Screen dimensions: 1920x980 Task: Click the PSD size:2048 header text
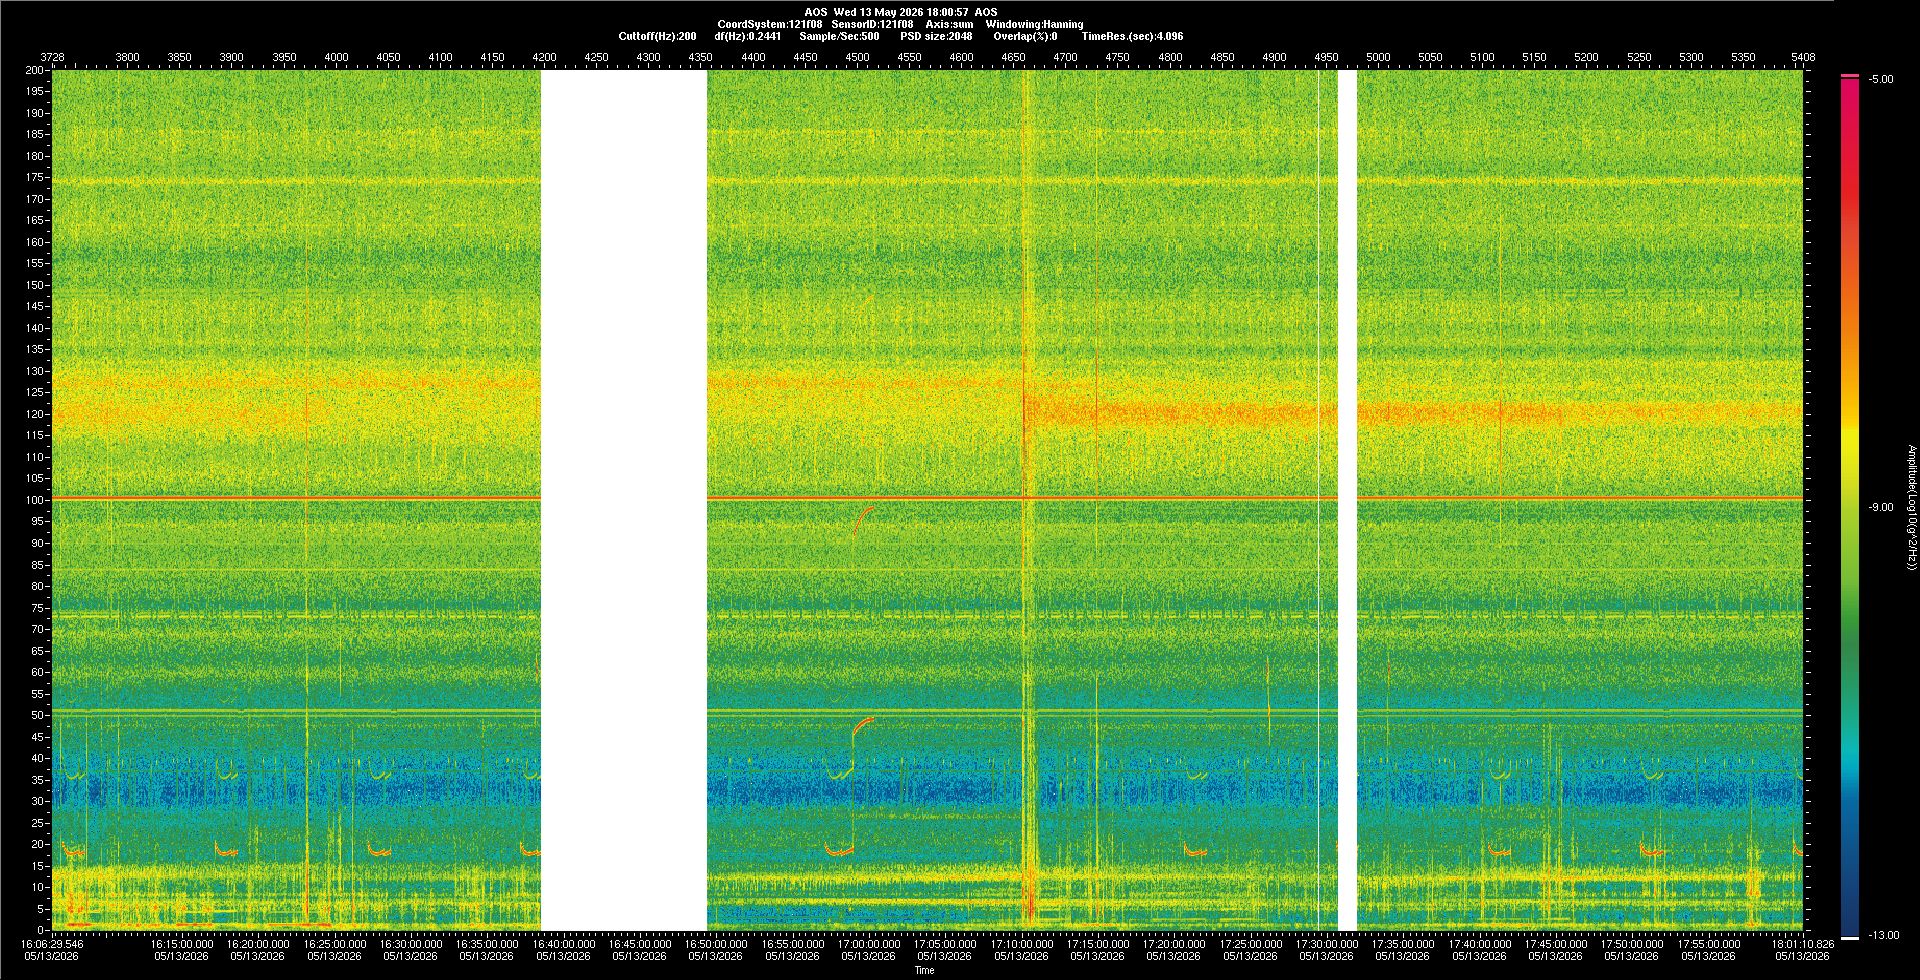(x=936, y=36)
